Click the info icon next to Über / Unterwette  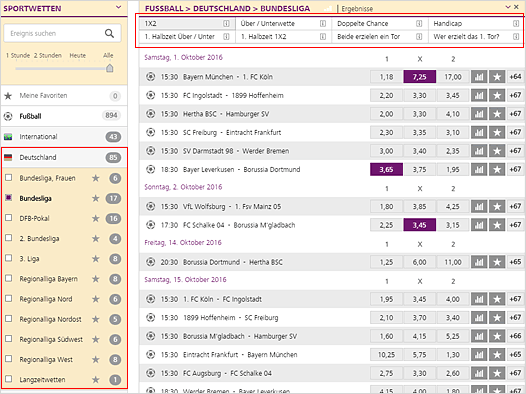pyautogui.click(x=323, y=23)
